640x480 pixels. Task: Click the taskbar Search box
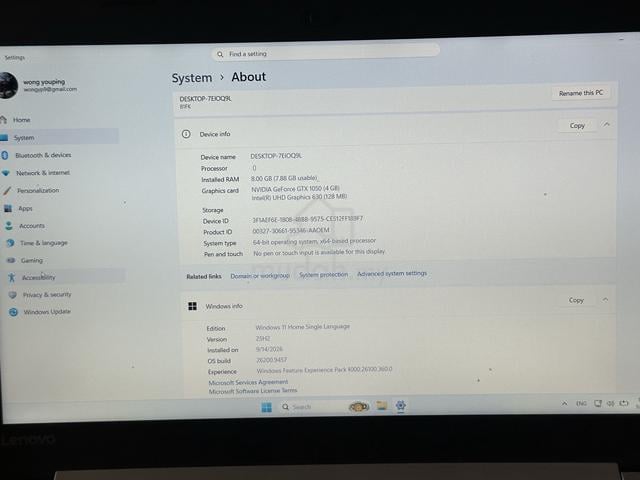click(311, 407)
